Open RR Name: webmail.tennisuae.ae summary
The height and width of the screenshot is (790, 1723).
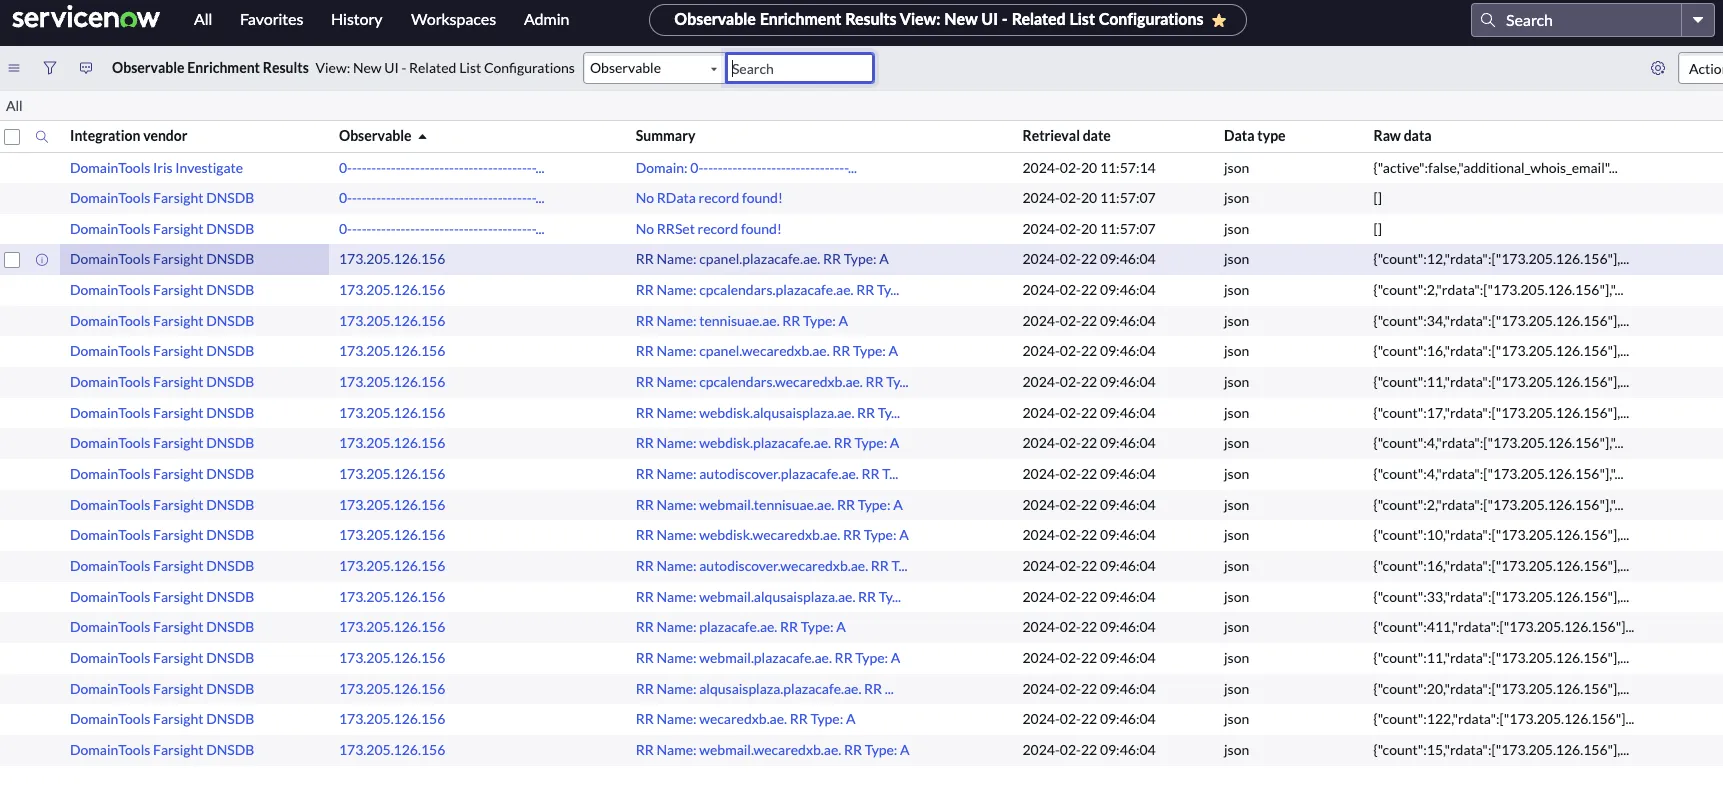point(769,505)
